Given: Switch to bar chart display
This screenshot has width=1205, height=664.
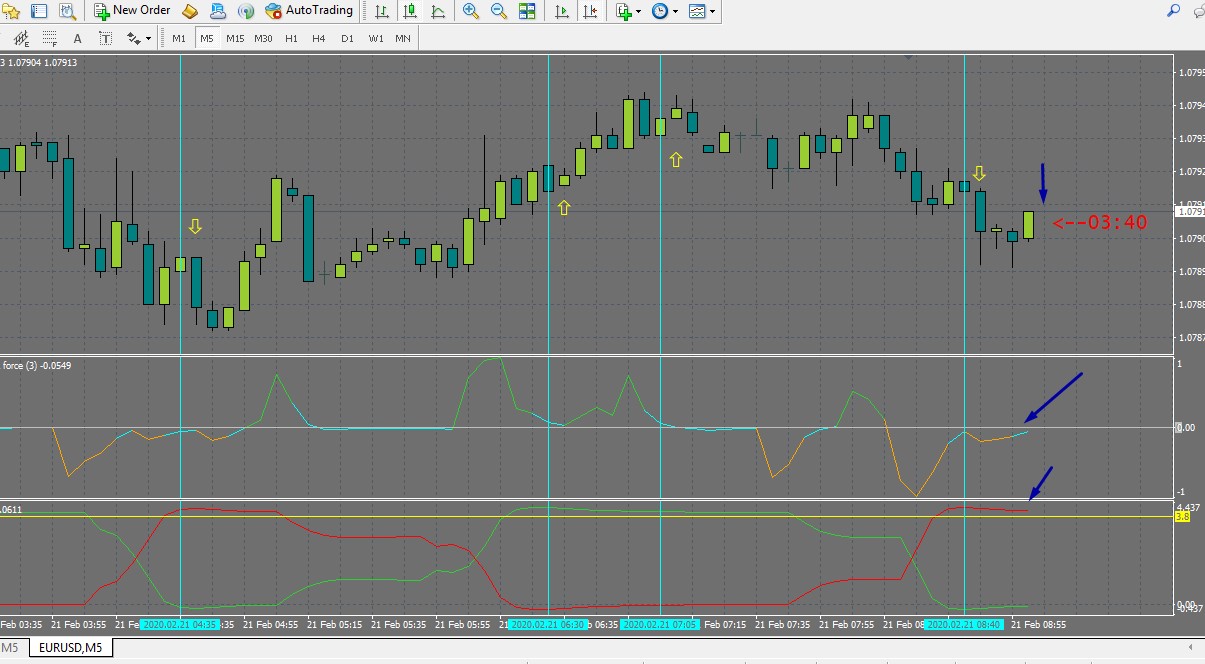Looking at the screenshot, I should click(382, 11).
